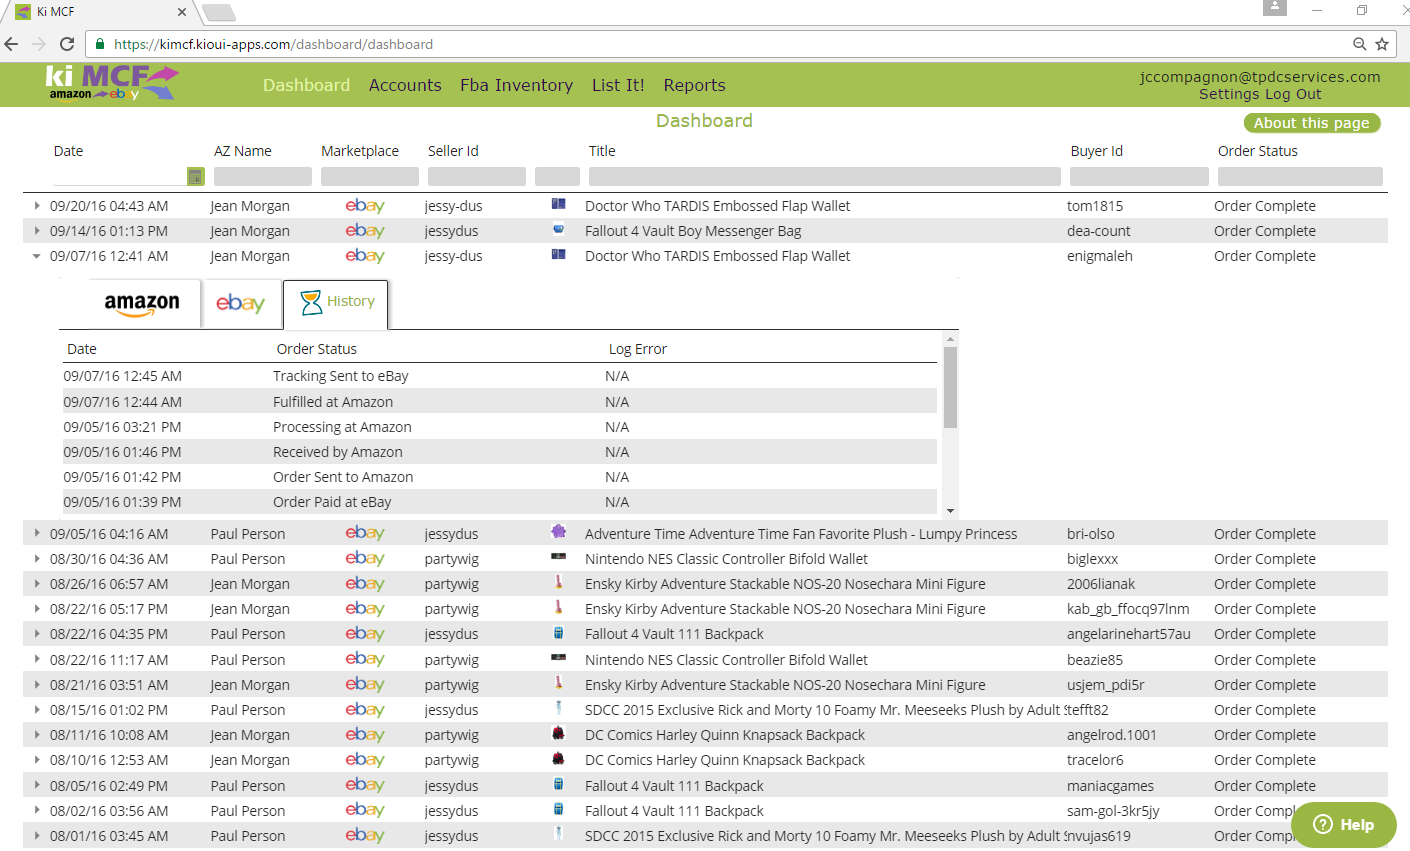Select the History tab in order details
1410x851 pixels.
(x=336, y=304)
